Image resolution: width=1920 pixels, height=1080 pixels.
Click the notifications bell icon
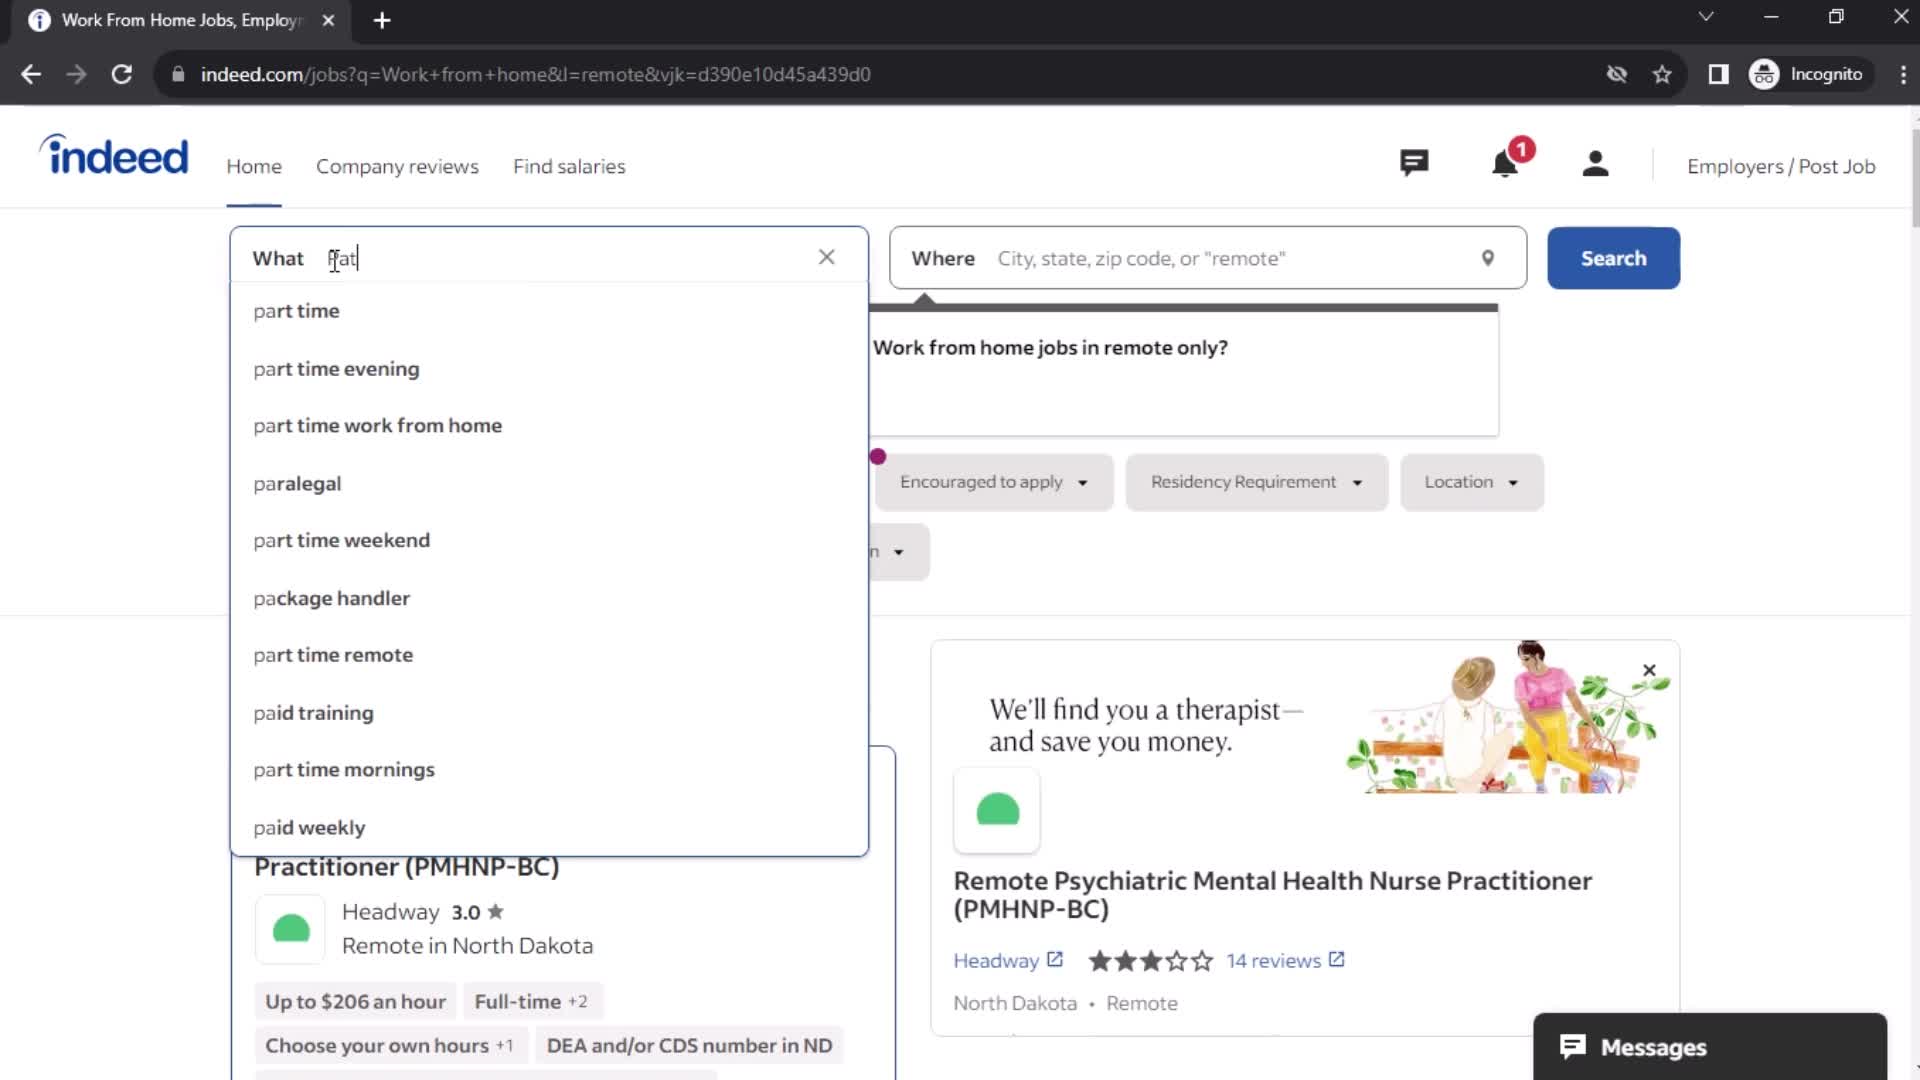[x=1505, y=164]
